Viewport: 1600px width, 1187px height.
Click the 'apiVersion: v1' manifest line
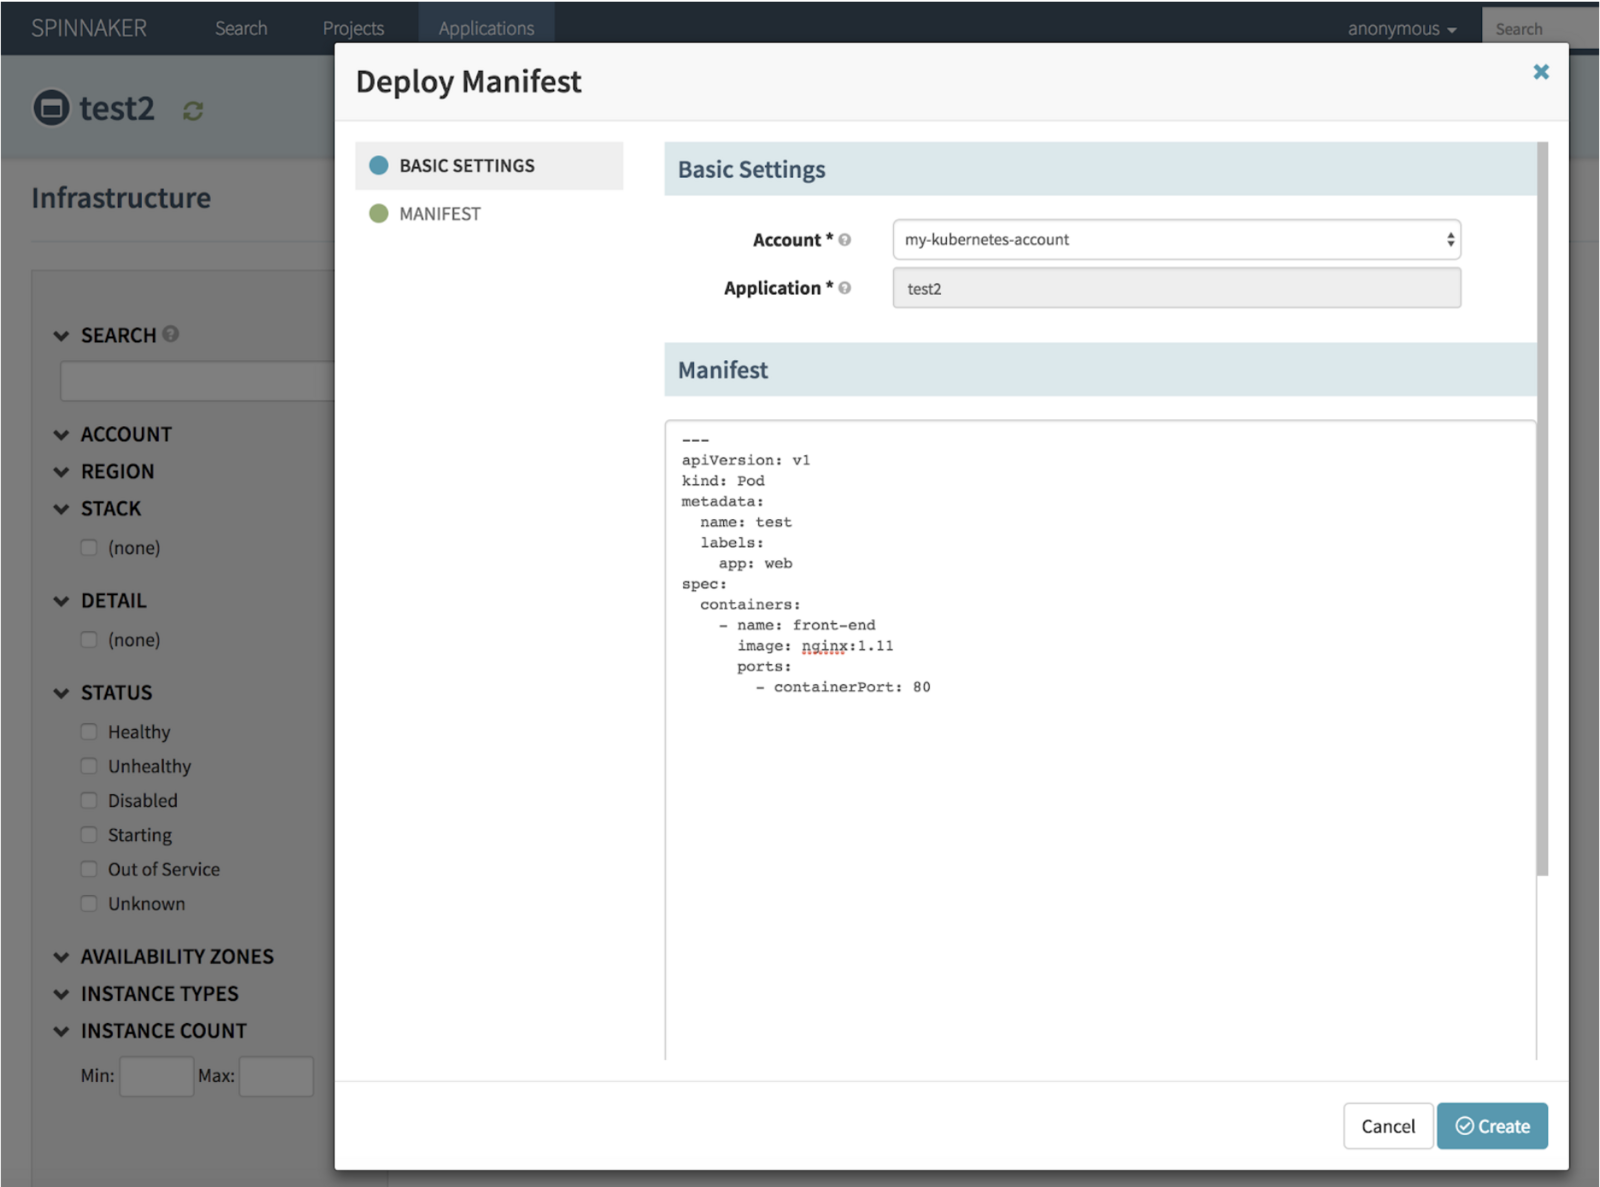click(746, 460)
